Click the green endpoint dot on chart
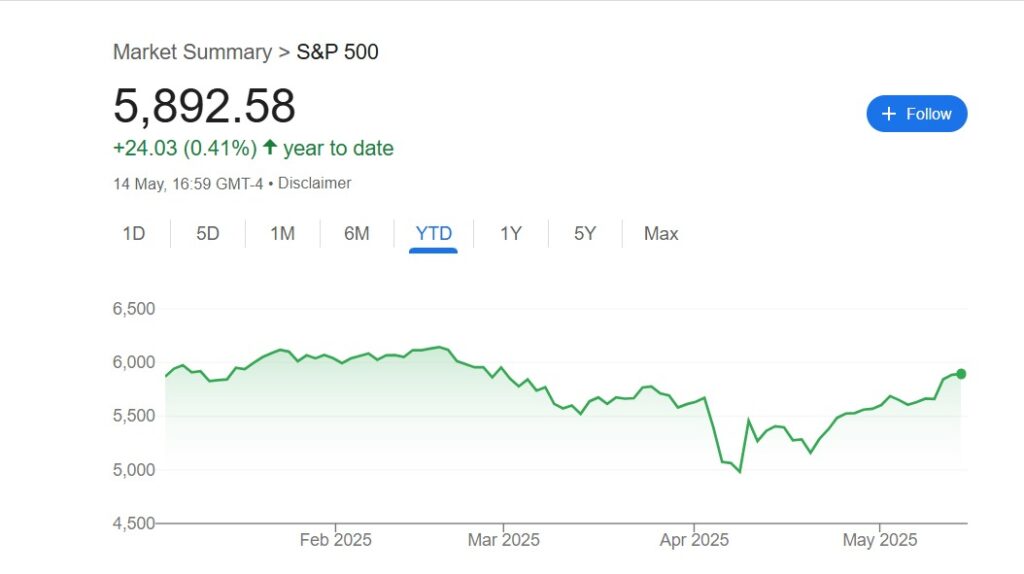This screenshot has width=1024, height=574. 961,374
